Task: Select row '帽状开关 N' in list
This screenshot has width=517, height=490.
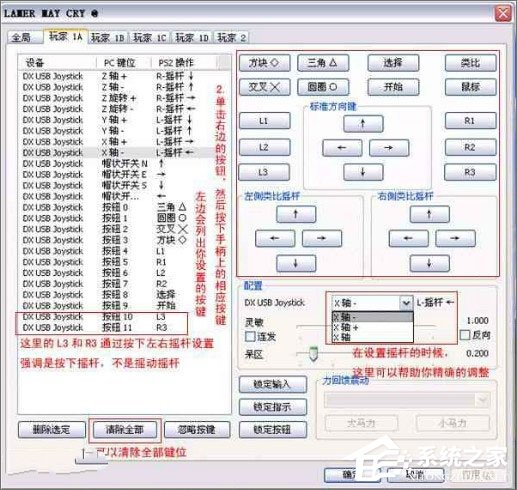Action: (x=124, y=164)
